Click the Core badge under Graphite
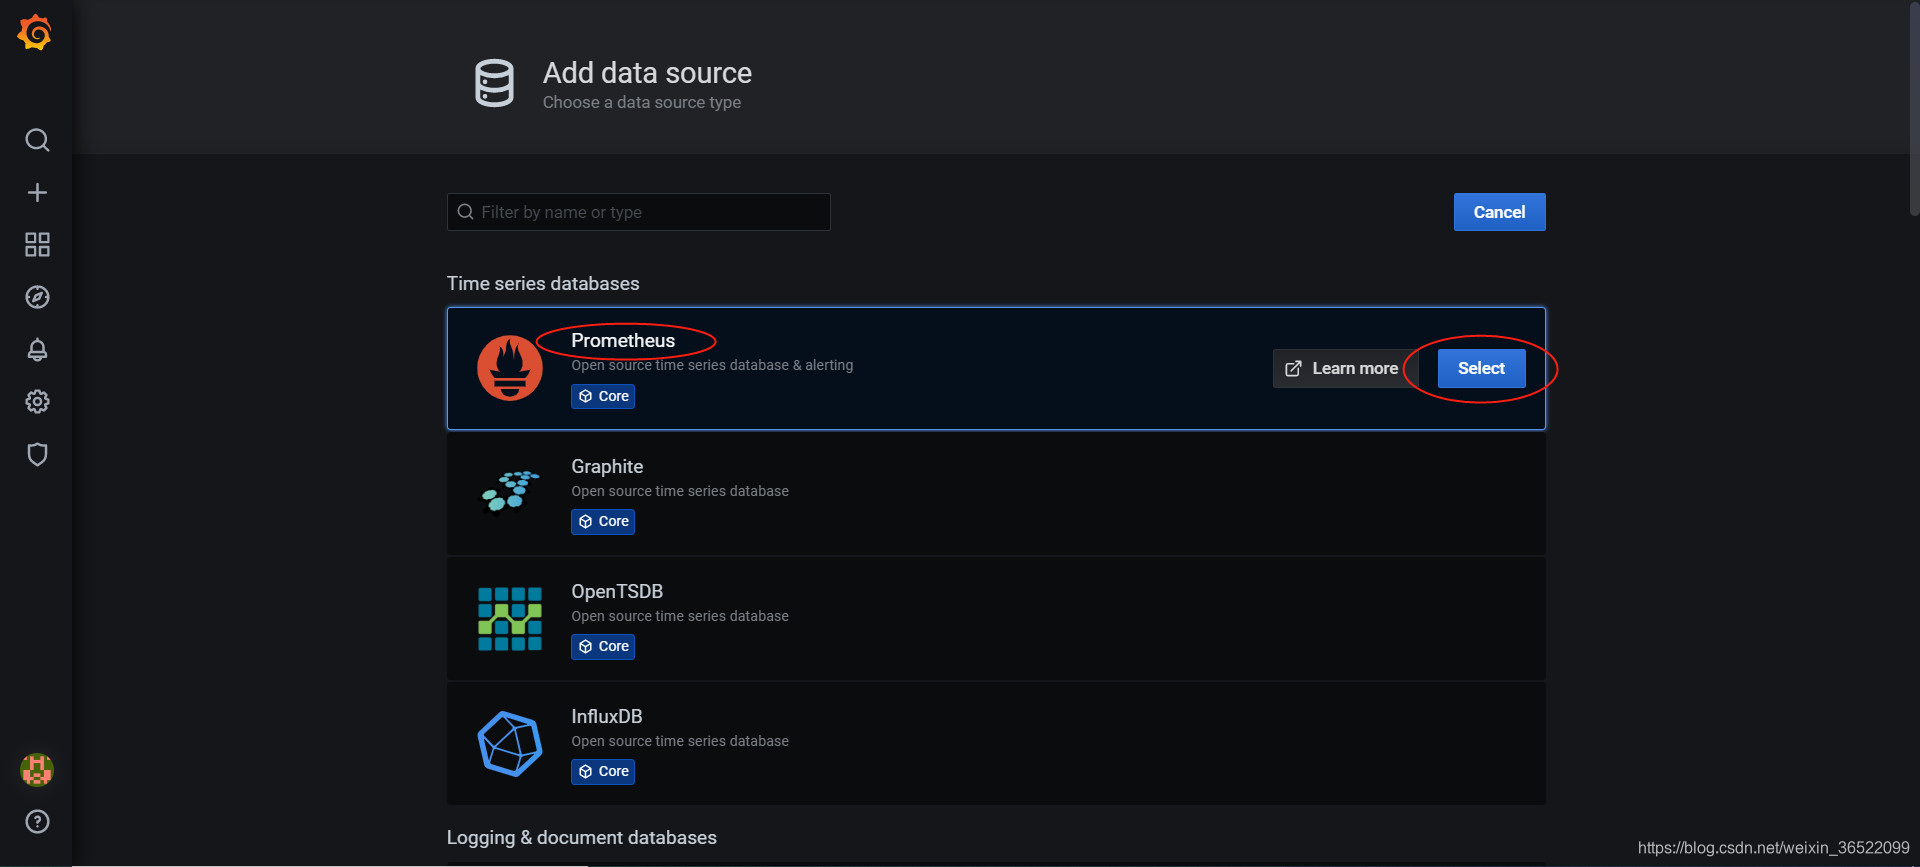This screenshot has height=867, width=1920. 603,521
